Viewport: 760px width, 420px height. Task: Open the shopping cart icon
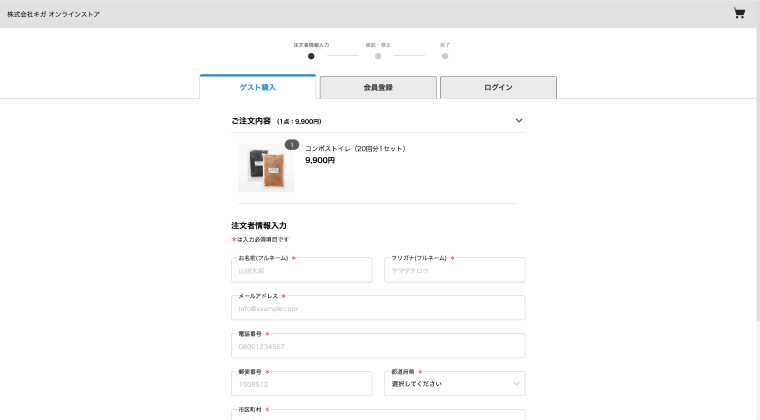click(x=739, y=14)
